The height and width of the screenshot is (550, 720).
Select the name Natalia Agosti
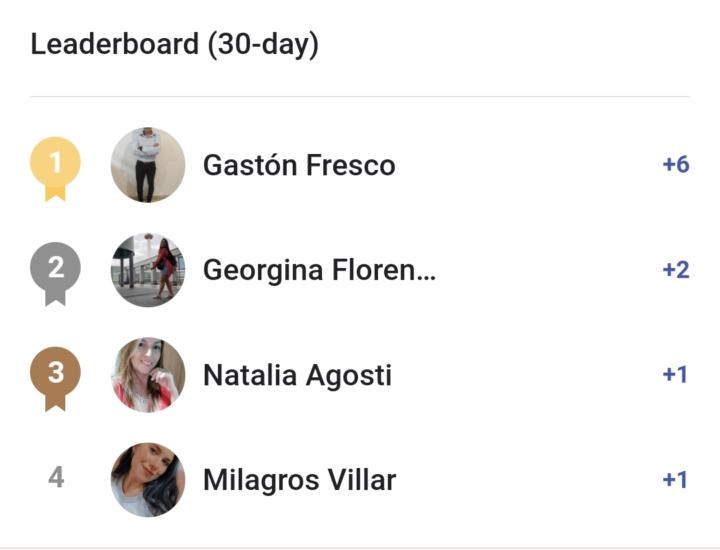tap(297, 375)
